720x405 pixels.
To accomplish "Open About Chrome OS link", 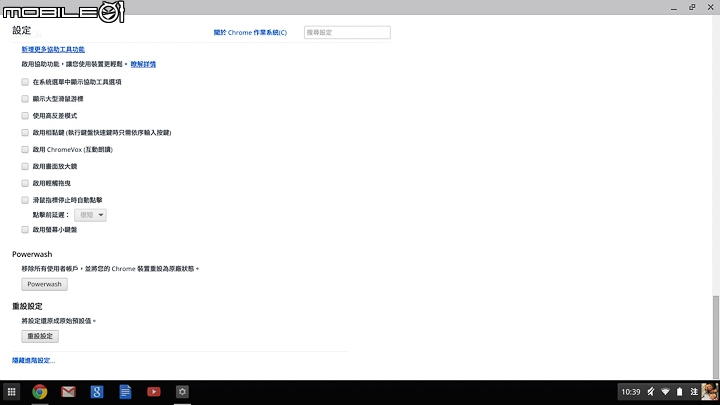I will [x=250, y=33].
